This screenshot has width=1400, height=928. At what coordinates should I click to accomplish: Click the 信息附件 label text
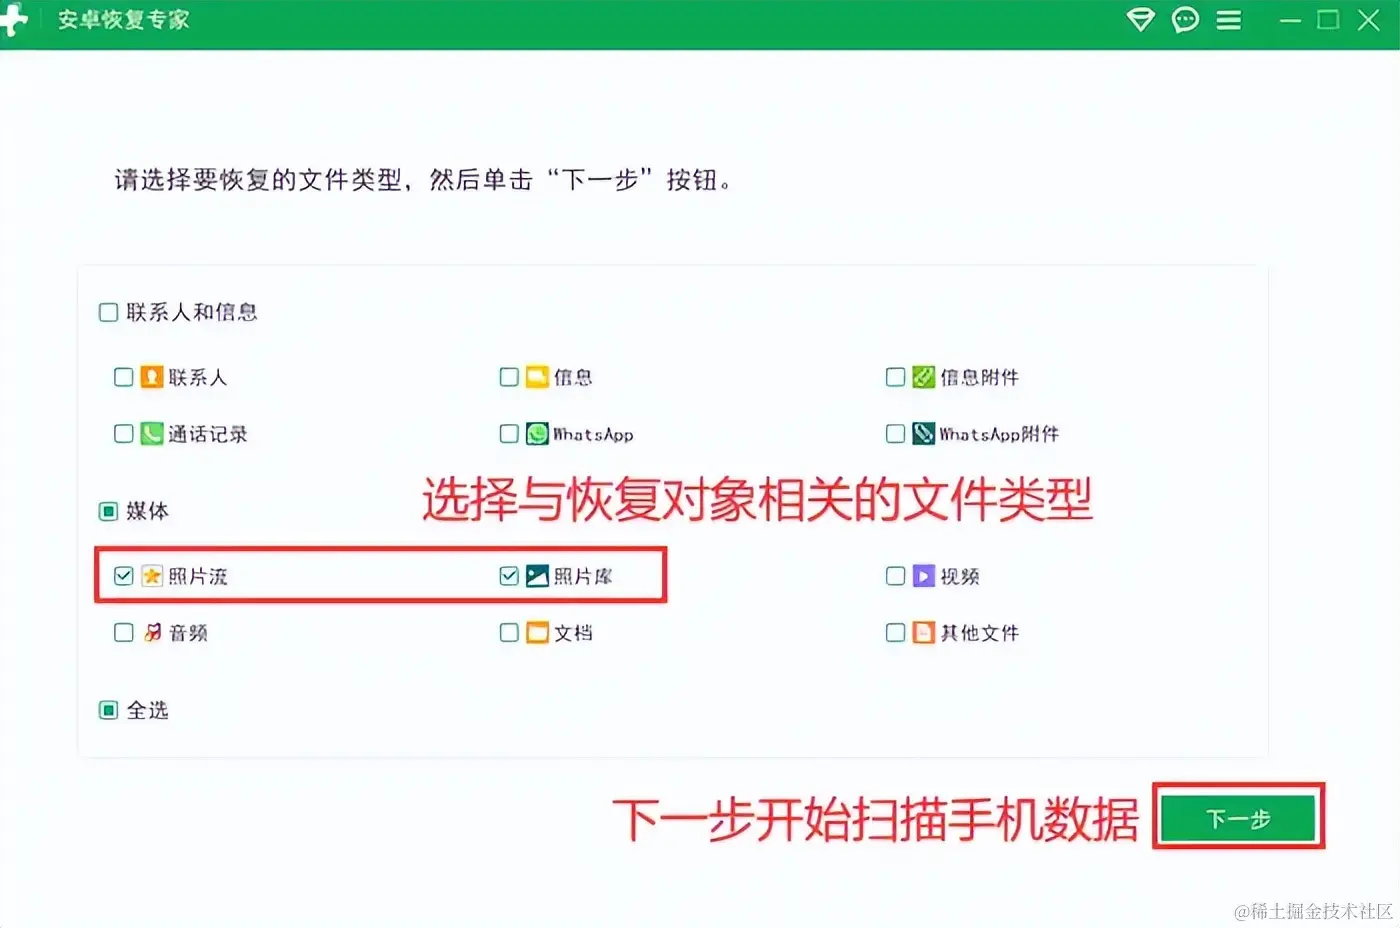point(980,378)
